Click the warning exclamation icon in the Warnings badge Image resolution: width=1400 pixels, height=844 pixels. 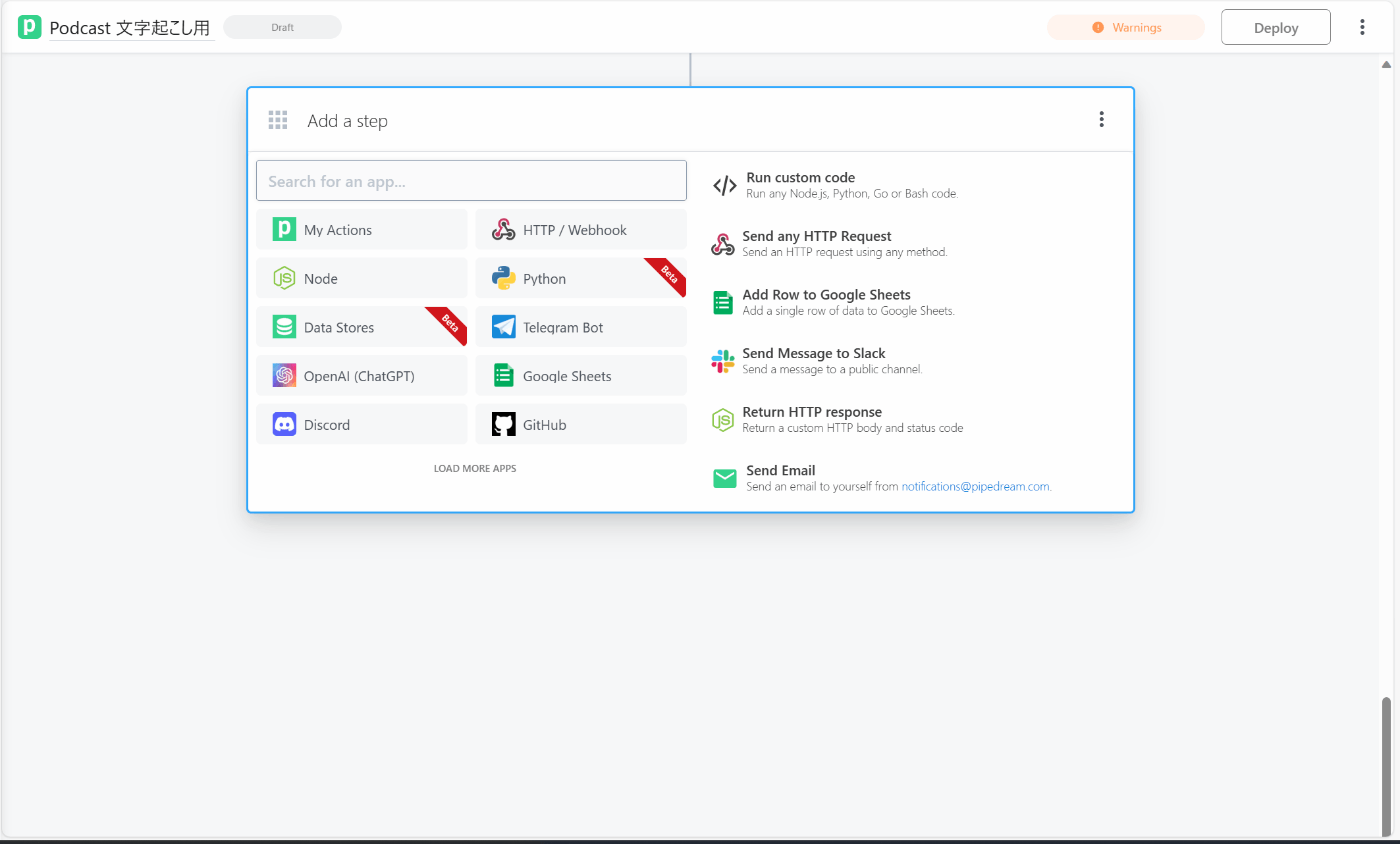coord(1098,27)
